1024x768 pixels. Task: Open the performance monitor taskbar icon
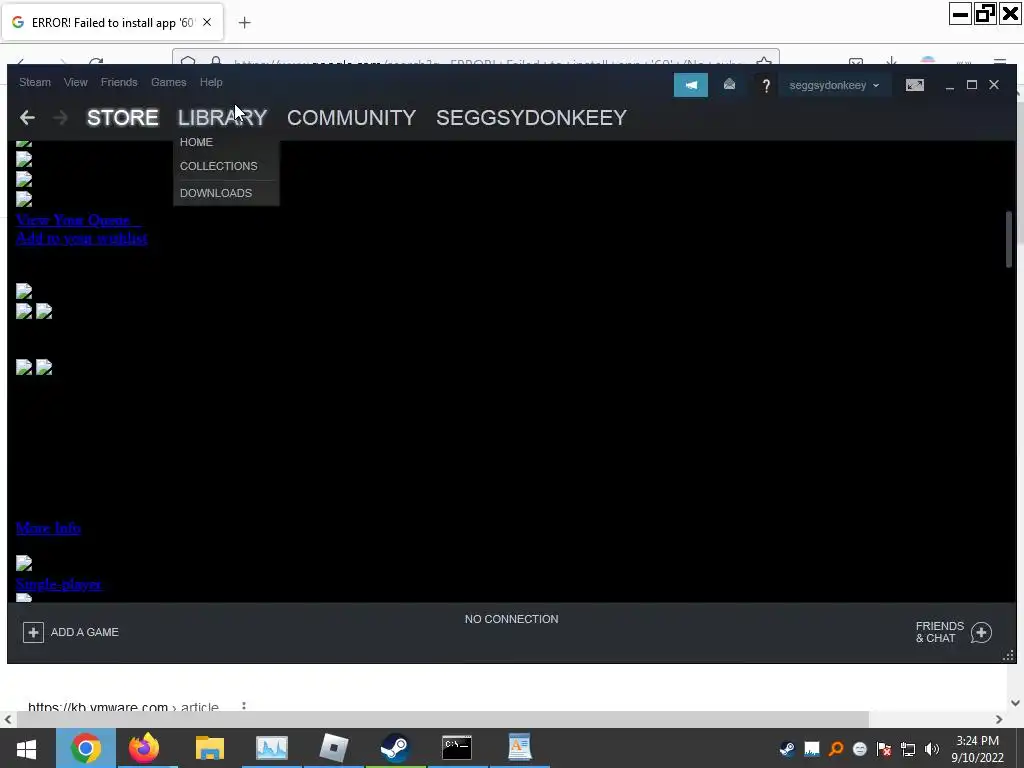[x=272, y=748]
